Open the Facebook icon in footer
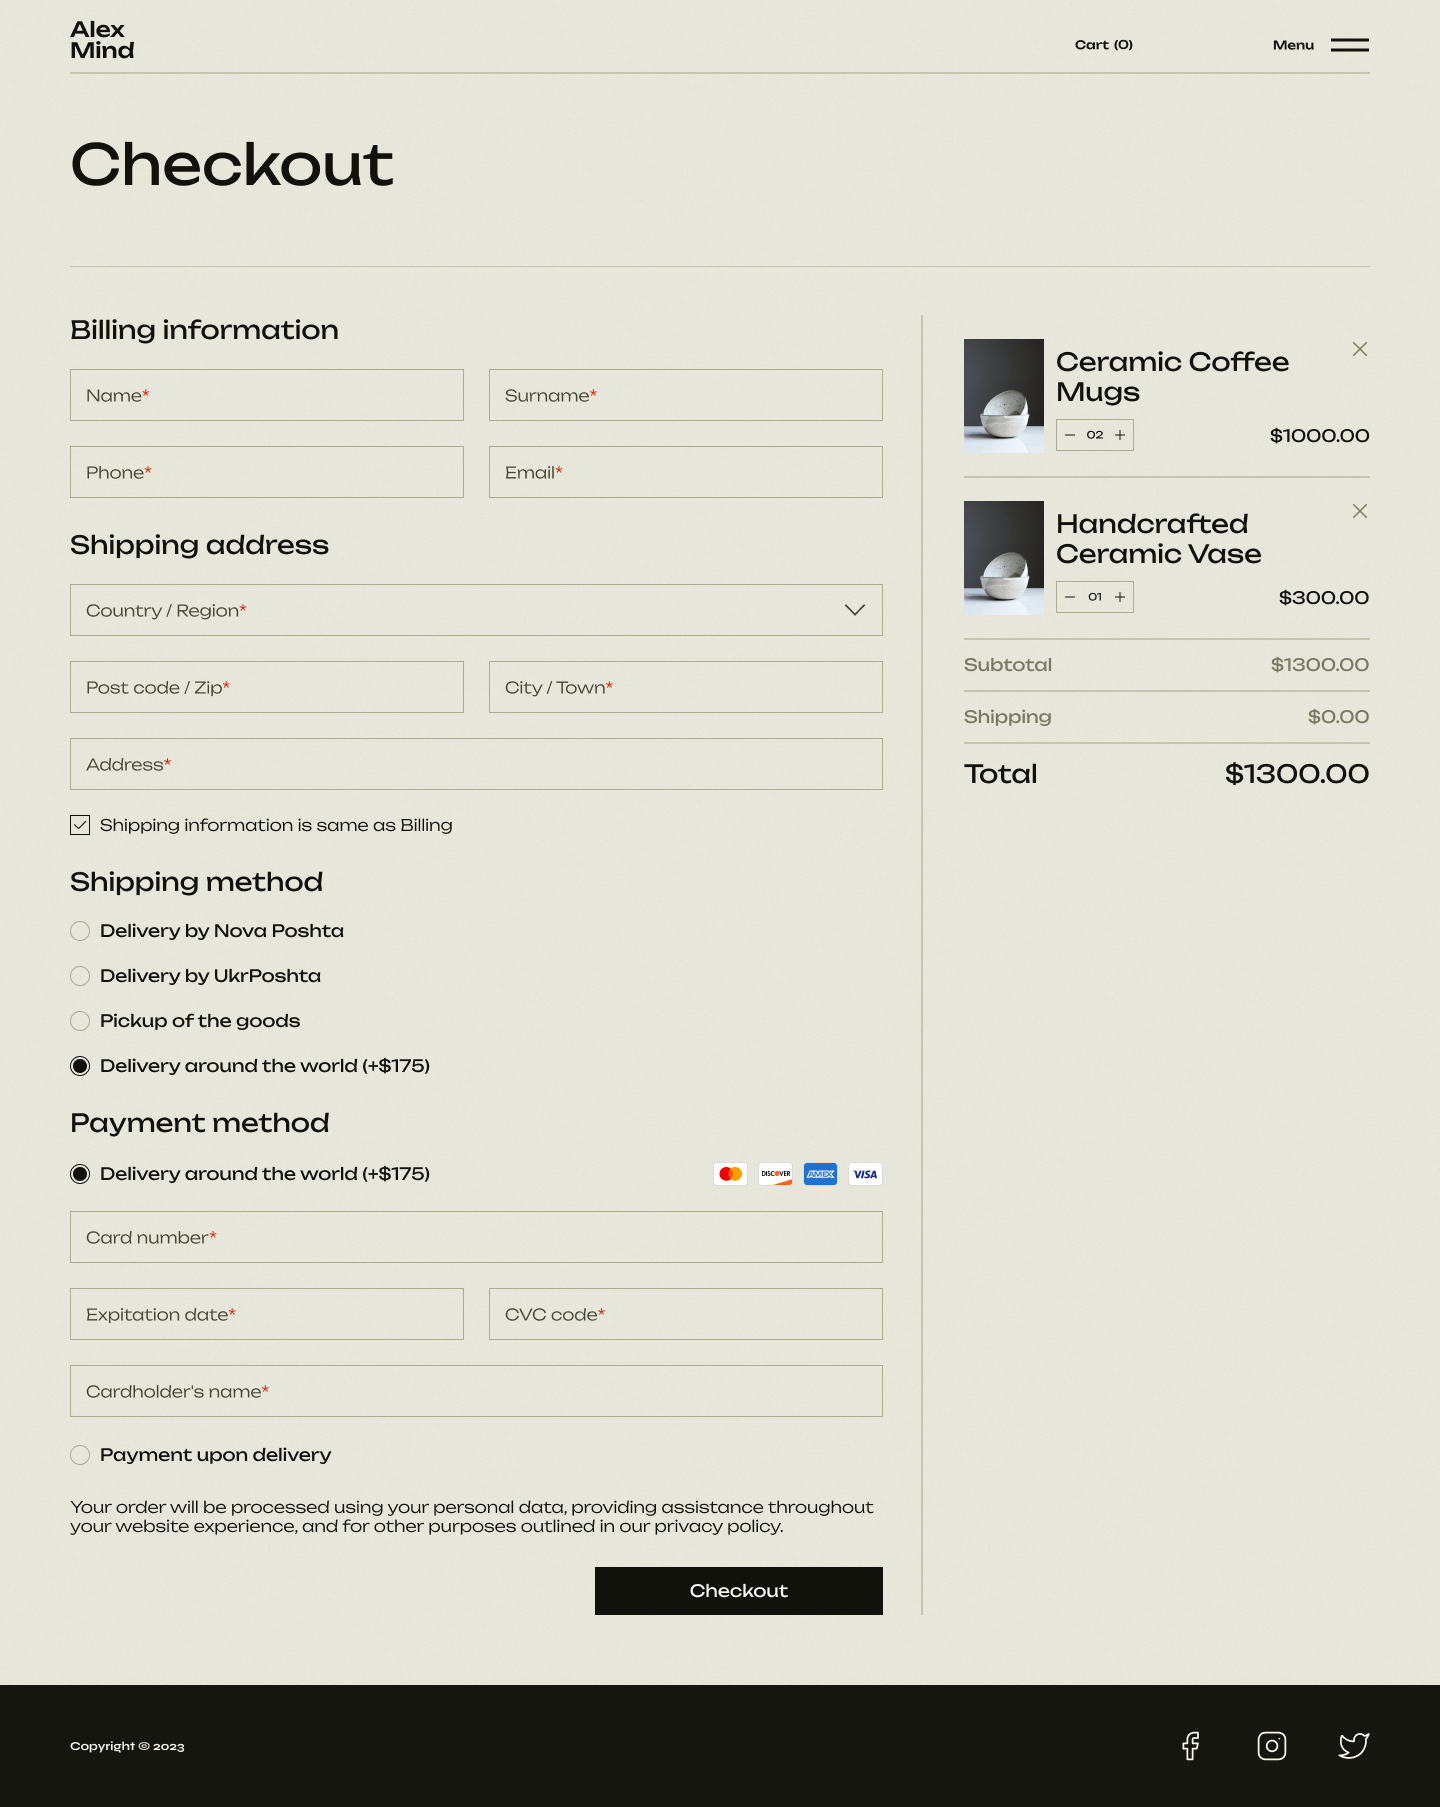The height and width of the screenshot is (1807, 1440). pos(1190,1746)
